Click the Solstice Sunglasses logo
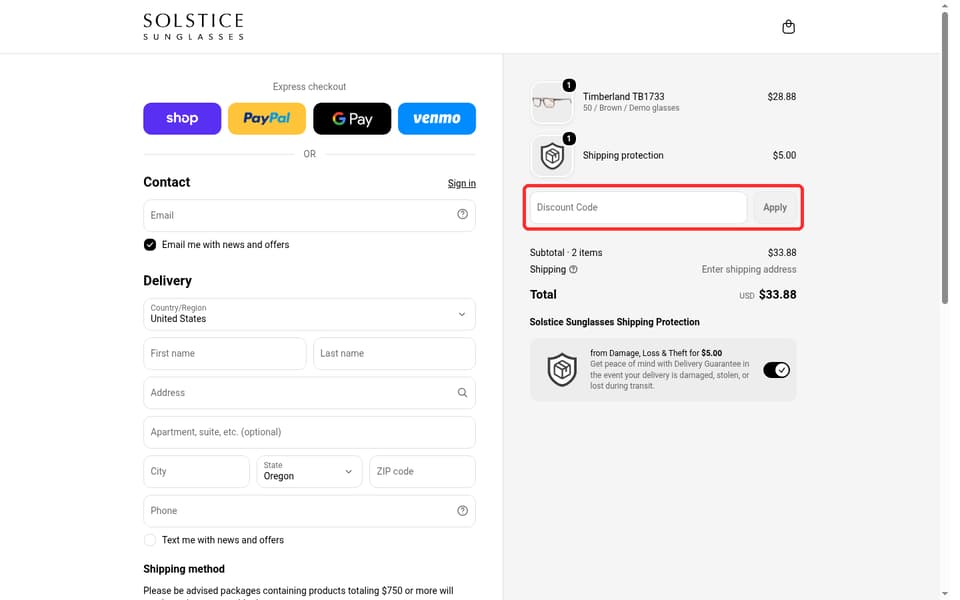 193,27
